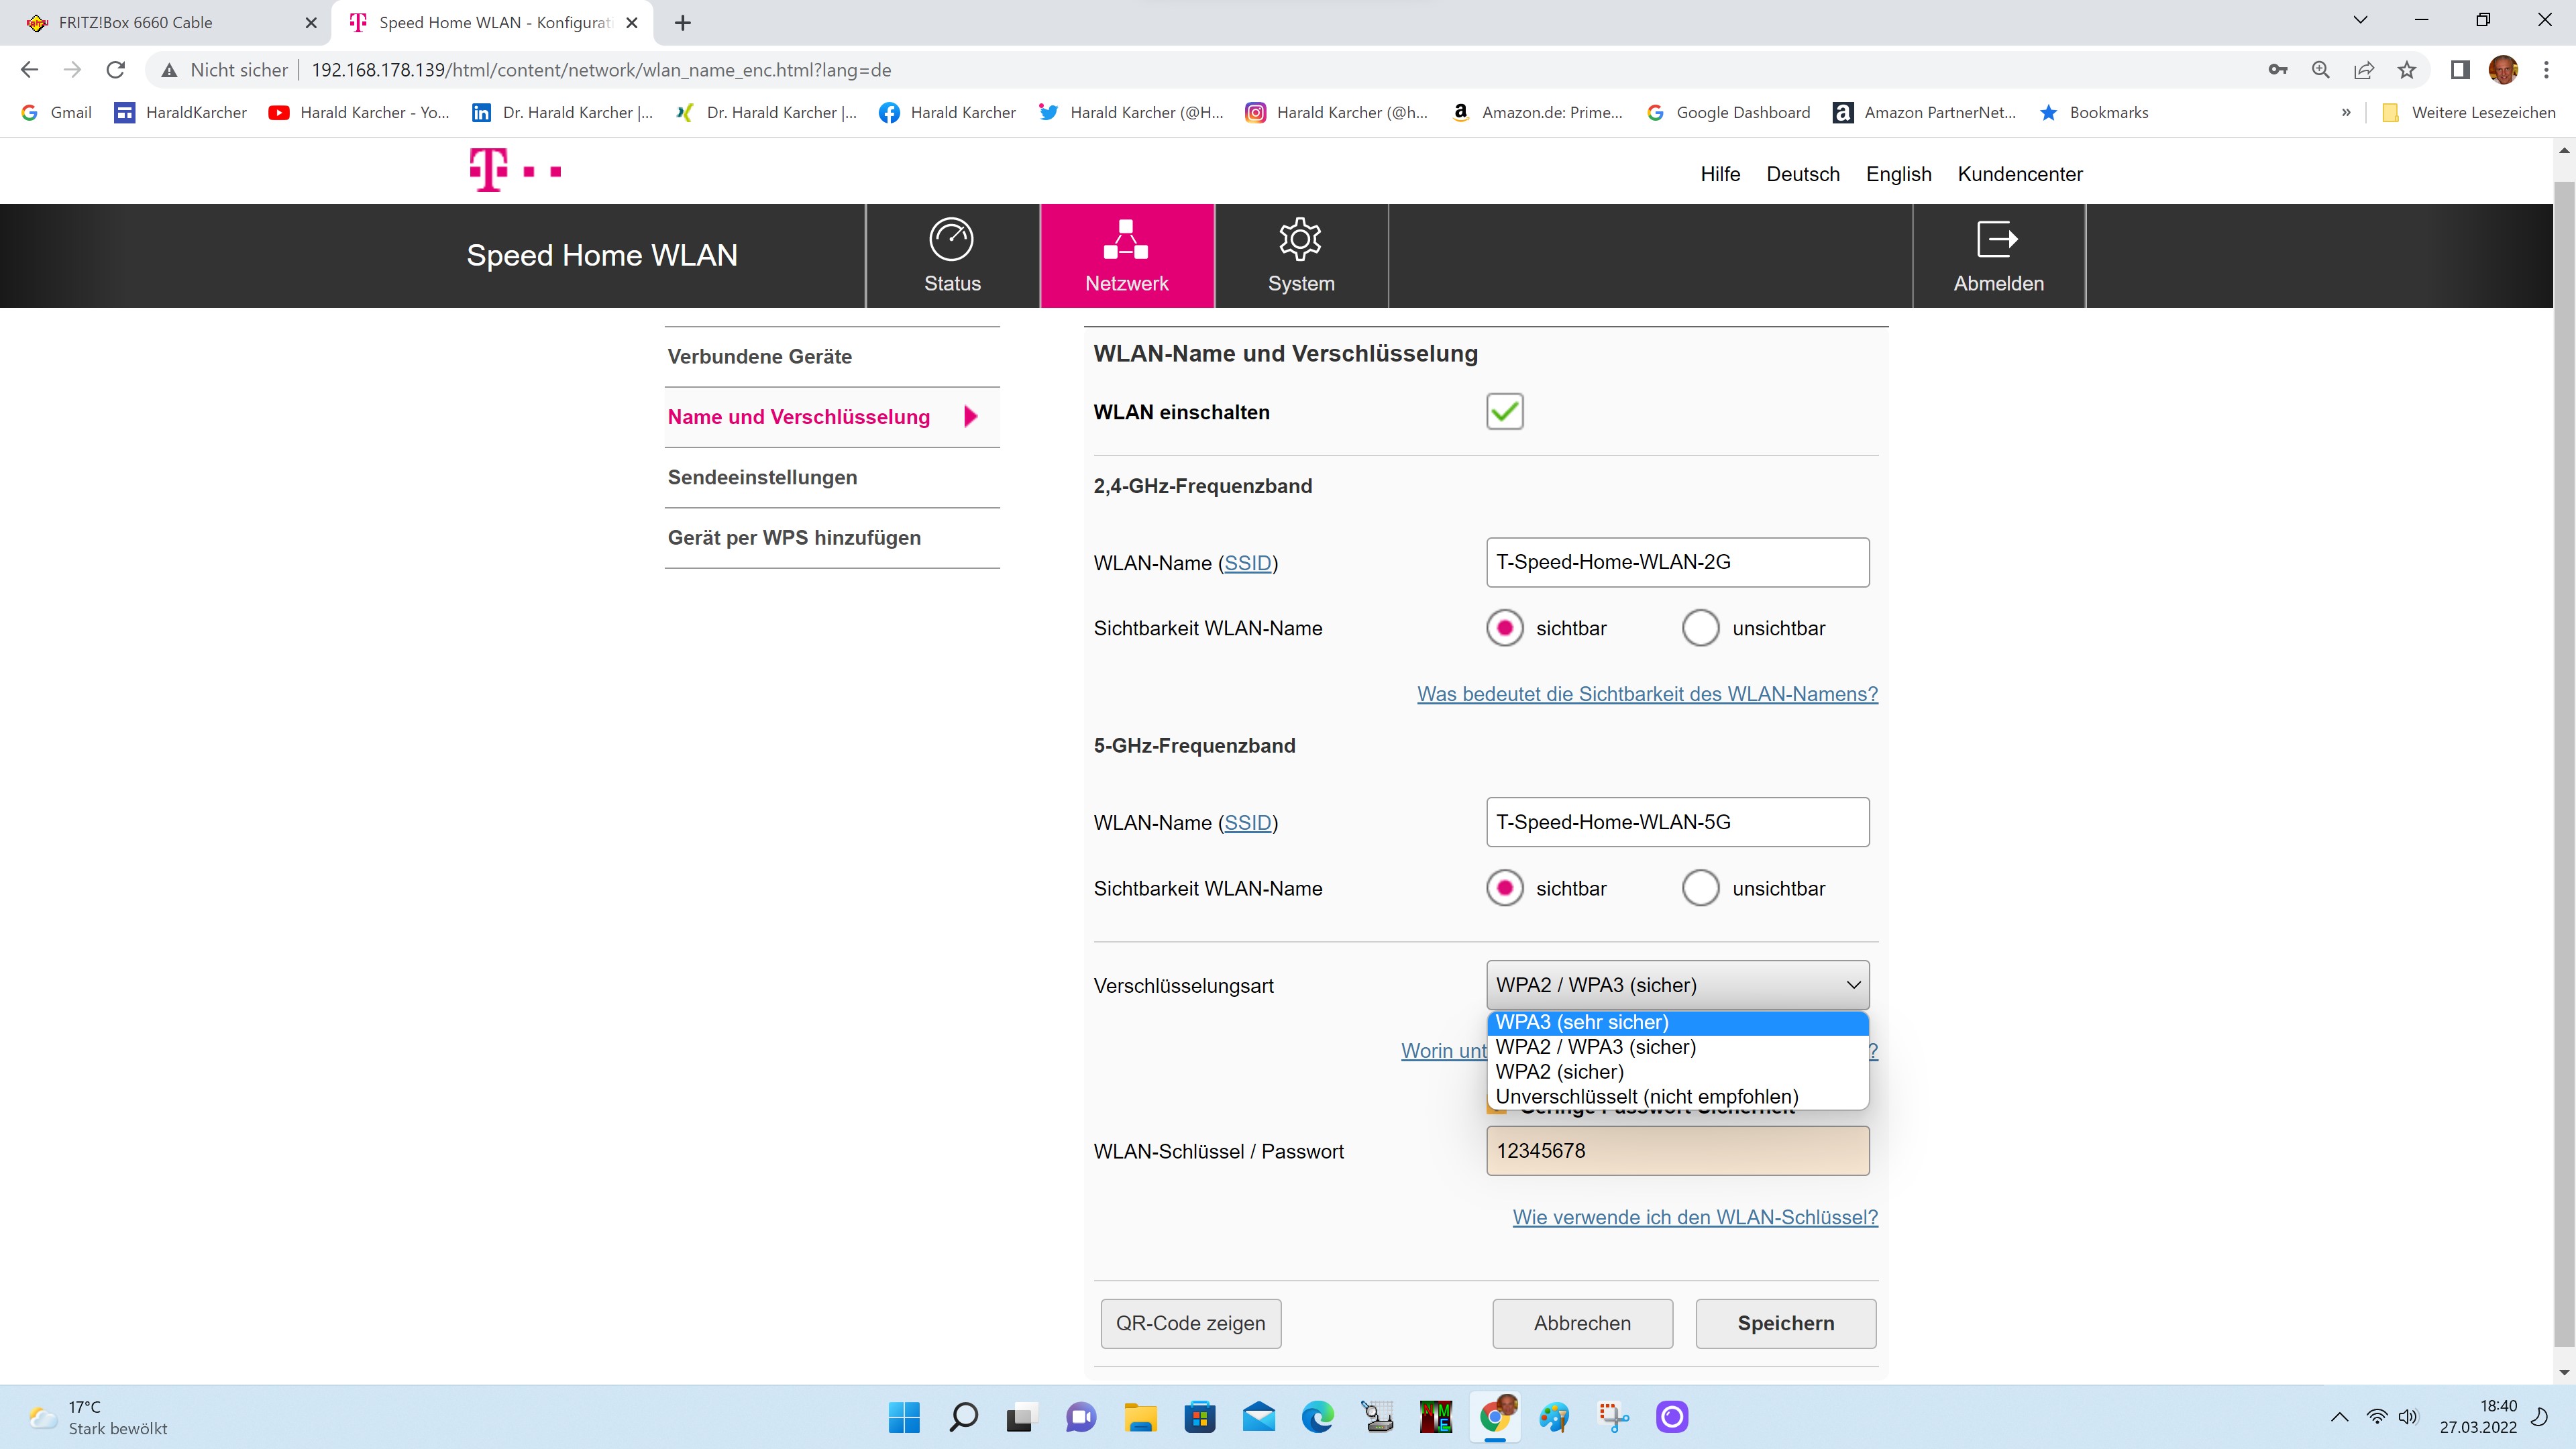Open the saved password key icon
Image resolution: width=2576 pixels, height=1449 pixels.
2277,70
